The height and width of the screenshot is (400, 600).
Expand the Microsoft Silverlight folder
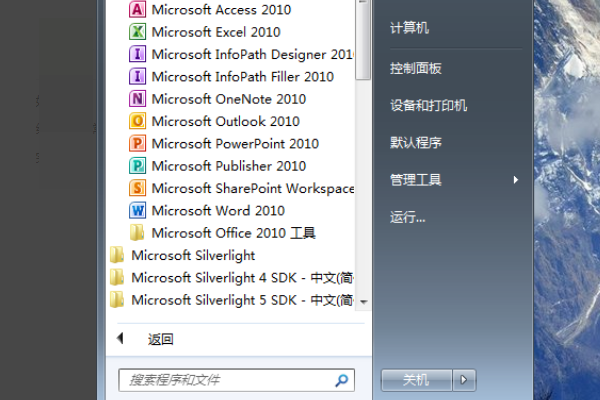pyautogui.click(x=193, y=255)
